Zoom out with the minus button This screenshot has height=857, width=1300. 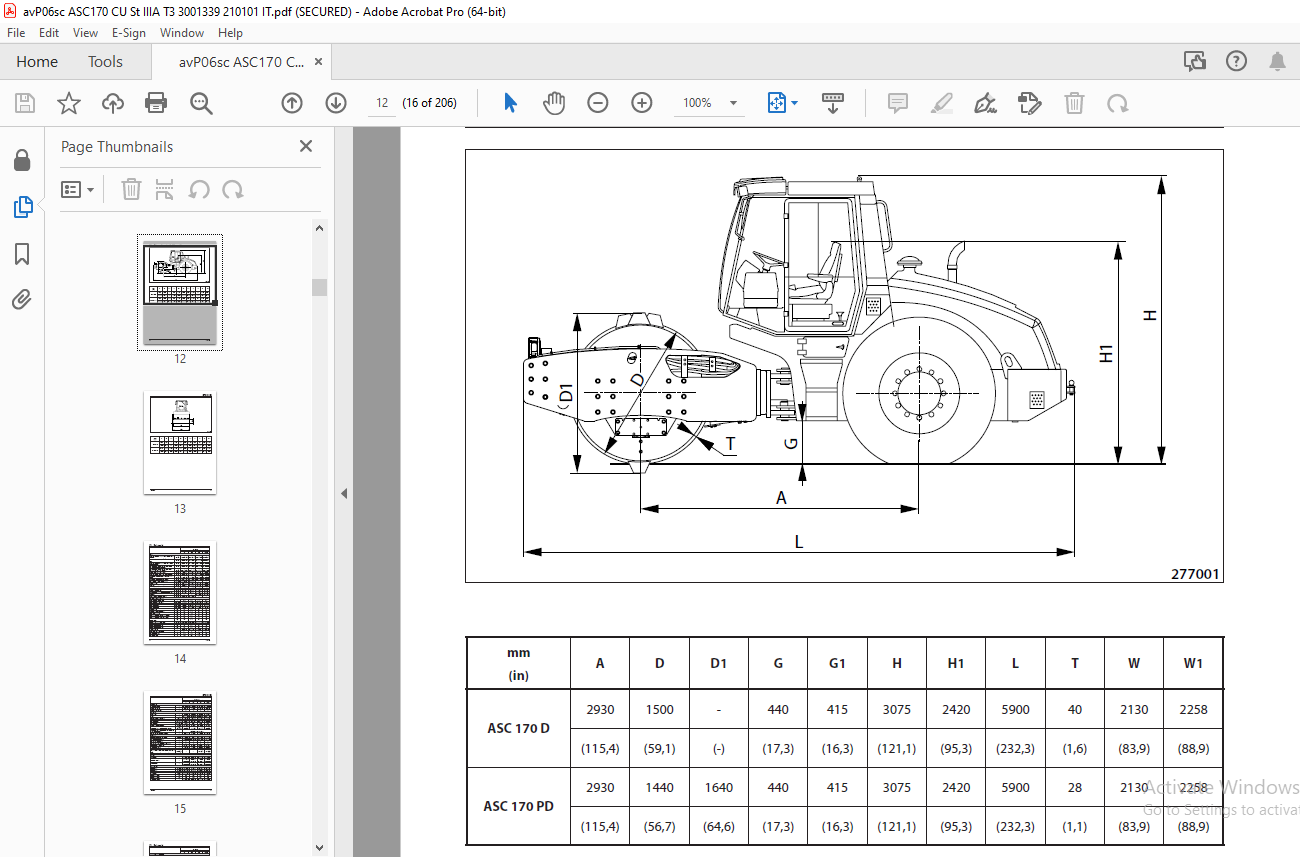tap(598, 103)
